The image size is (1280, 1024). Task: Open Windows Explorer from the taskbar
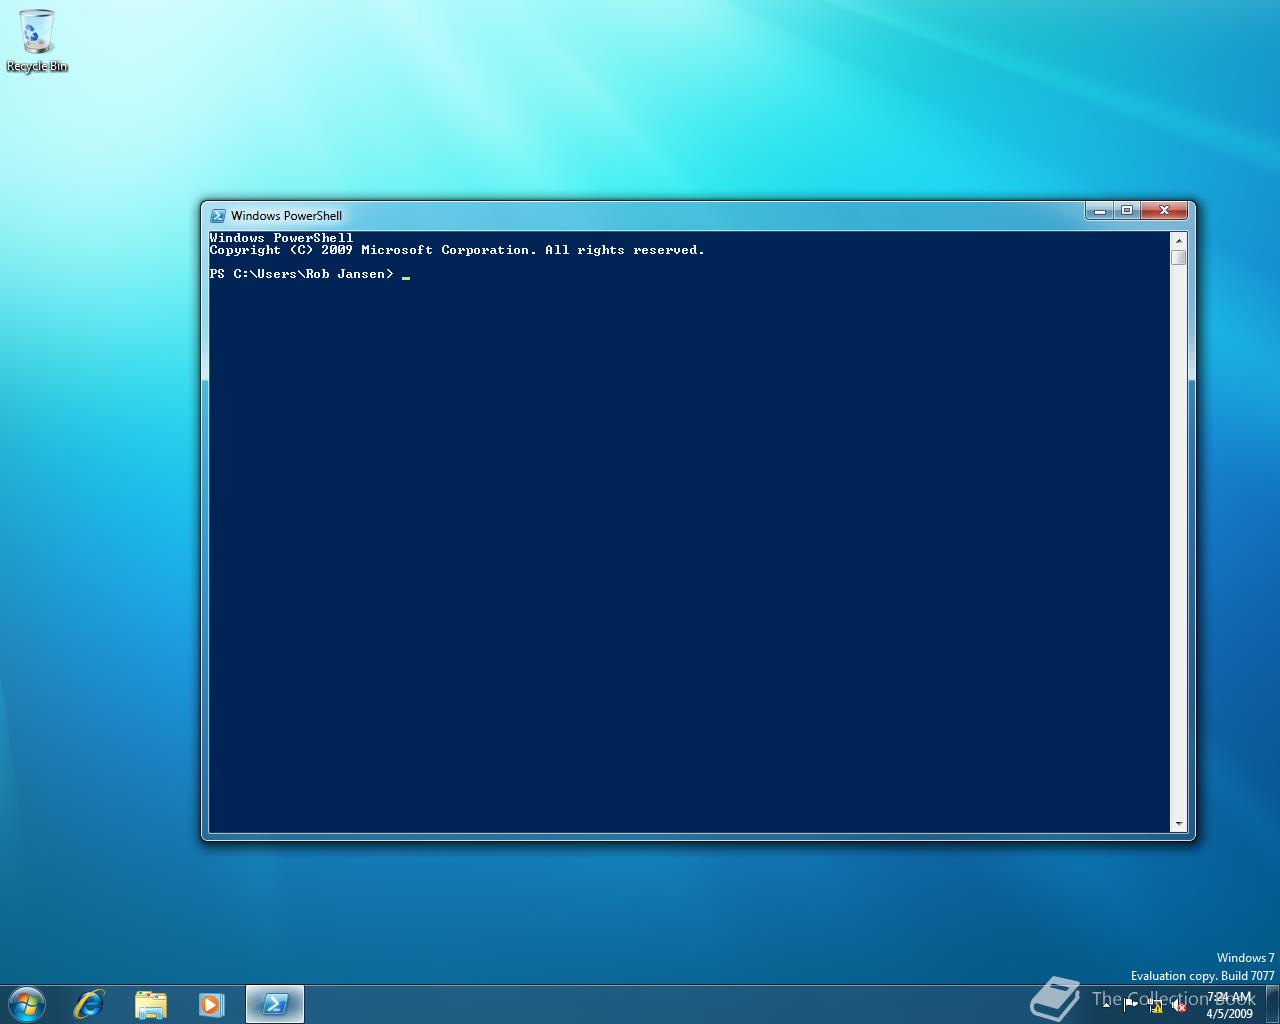point(151,1004)
